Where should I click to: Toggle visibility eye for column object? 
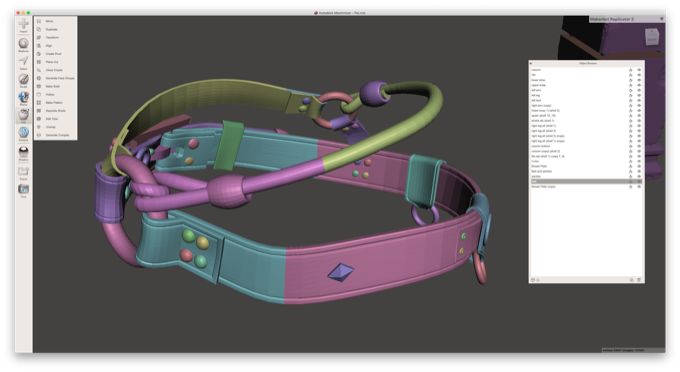(639, 70)
